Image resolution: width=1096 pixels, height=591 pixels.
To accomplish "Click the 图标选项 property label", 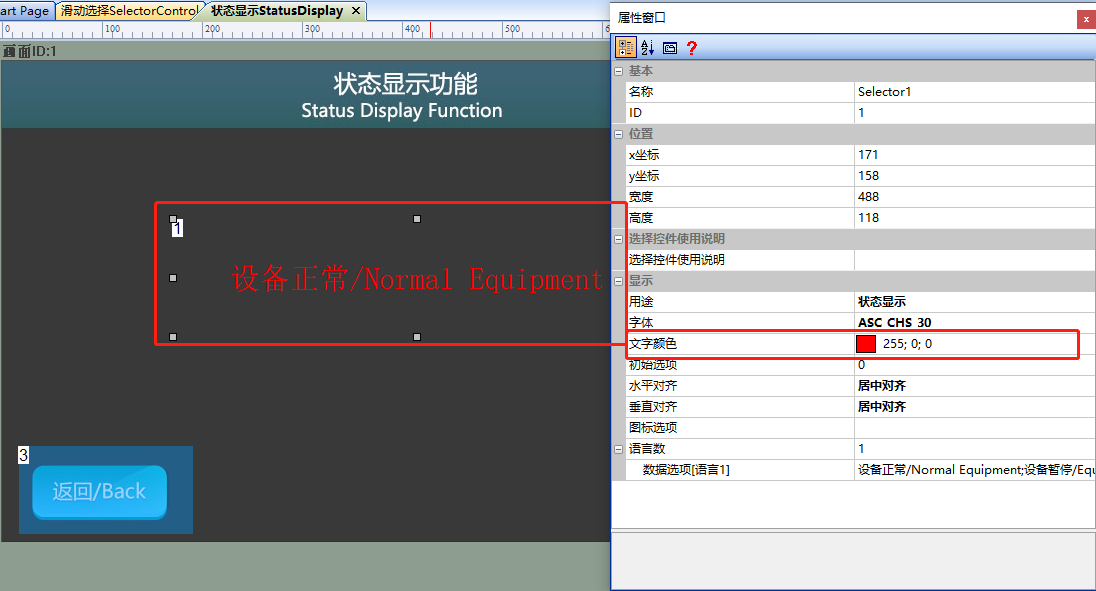I will click(x=653, y=428).
